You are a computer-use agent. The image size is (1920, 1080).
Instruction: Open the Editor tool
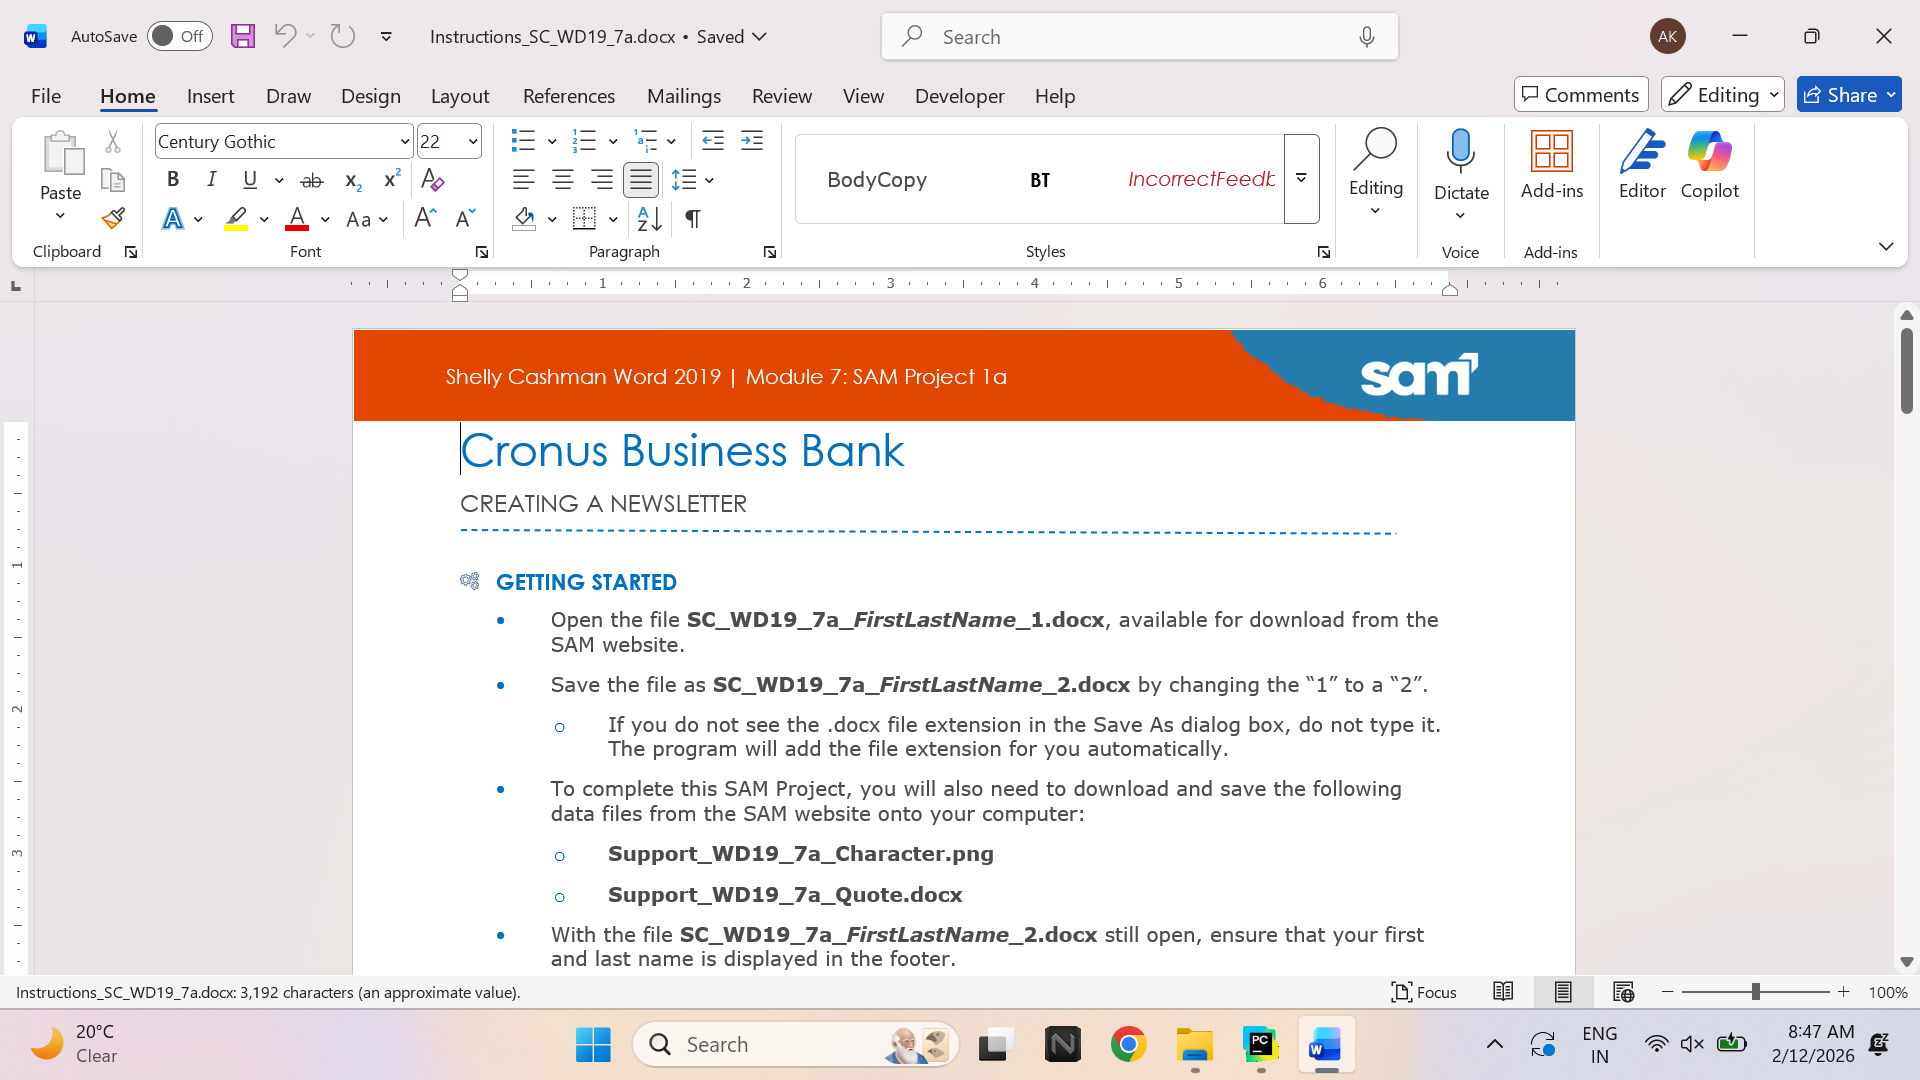pyautogui.click(x=1642, y=166)
